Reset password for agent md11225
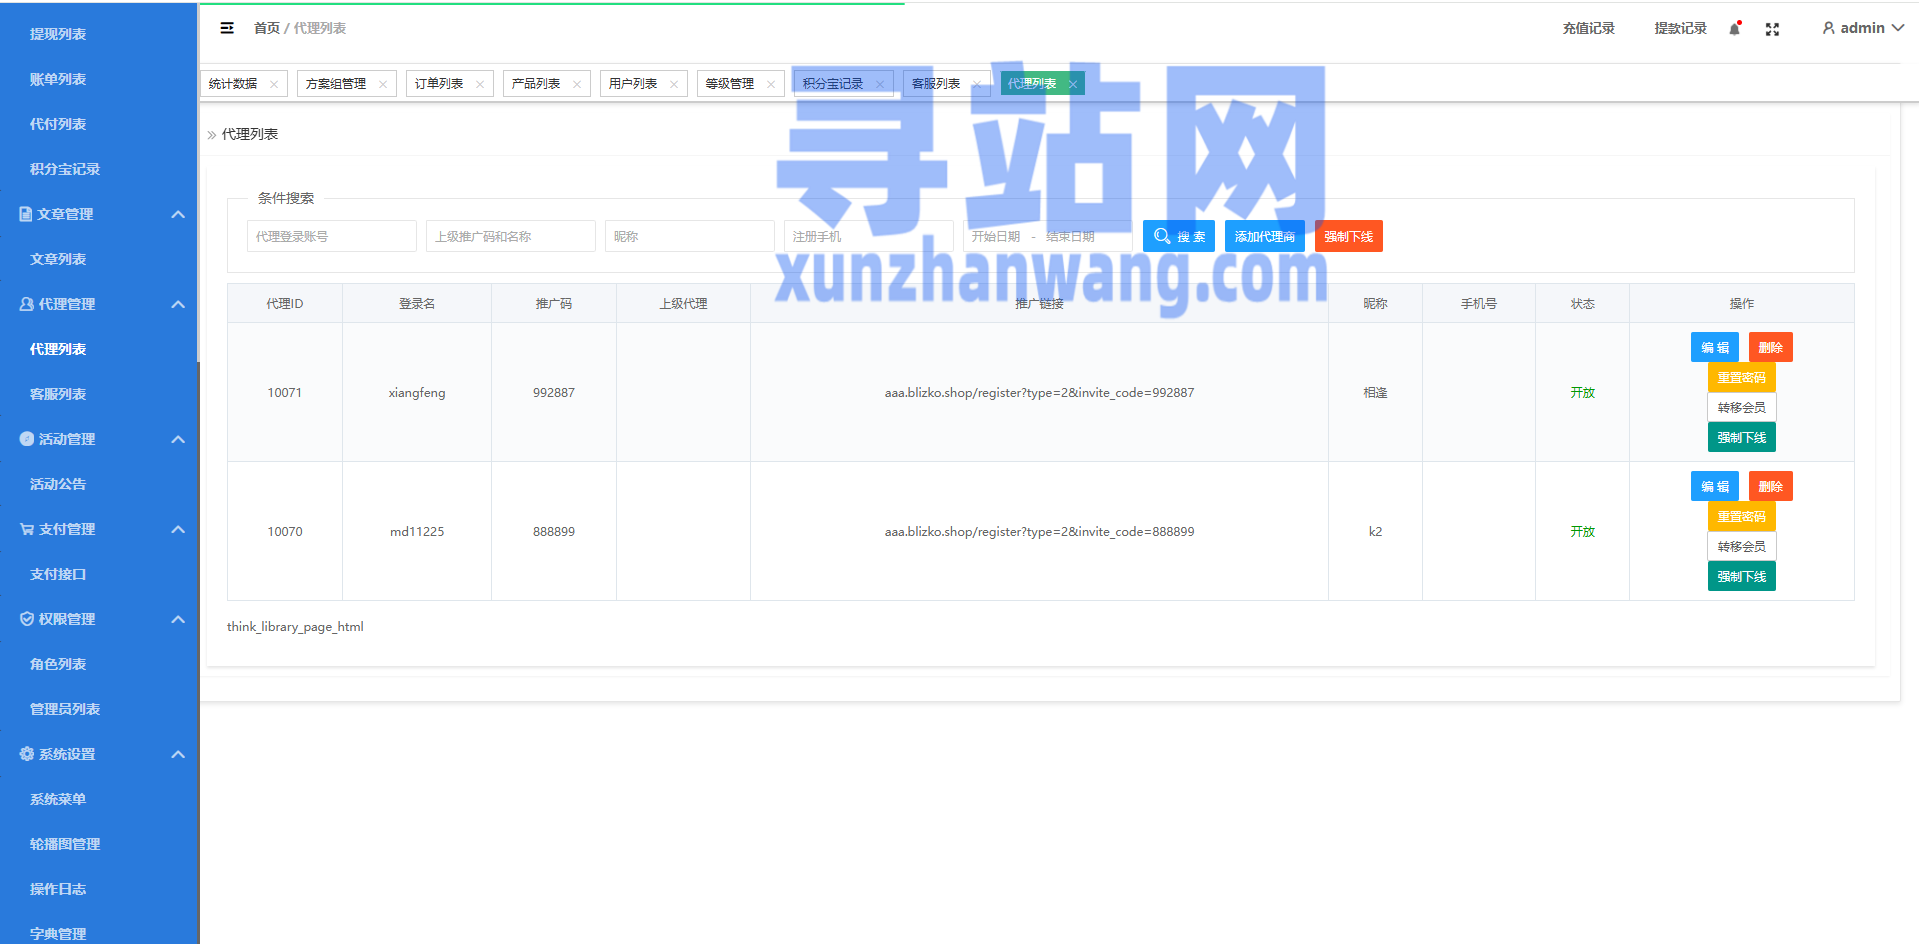 (x=1741, y=516)
